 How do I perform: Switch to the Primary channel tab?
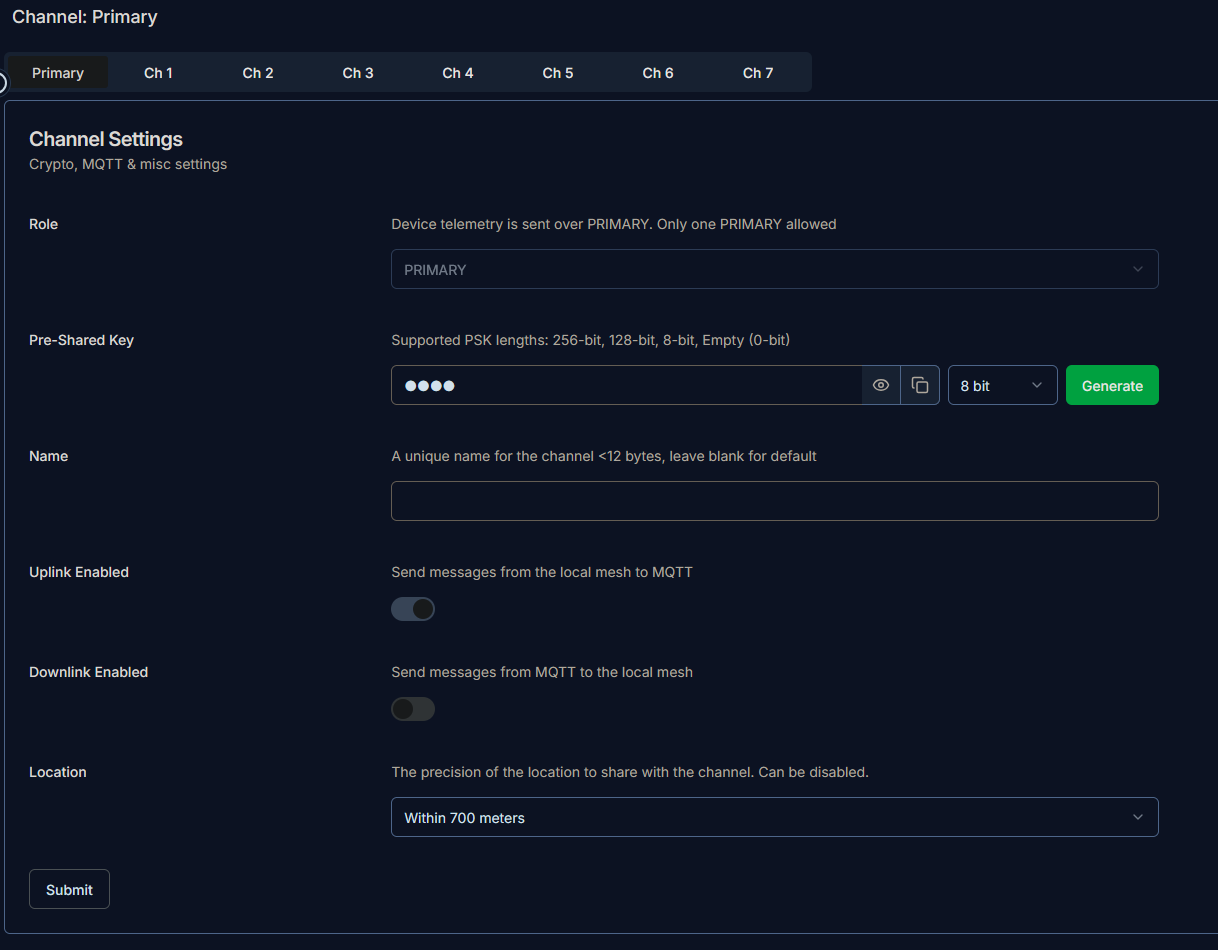point(58,73)
